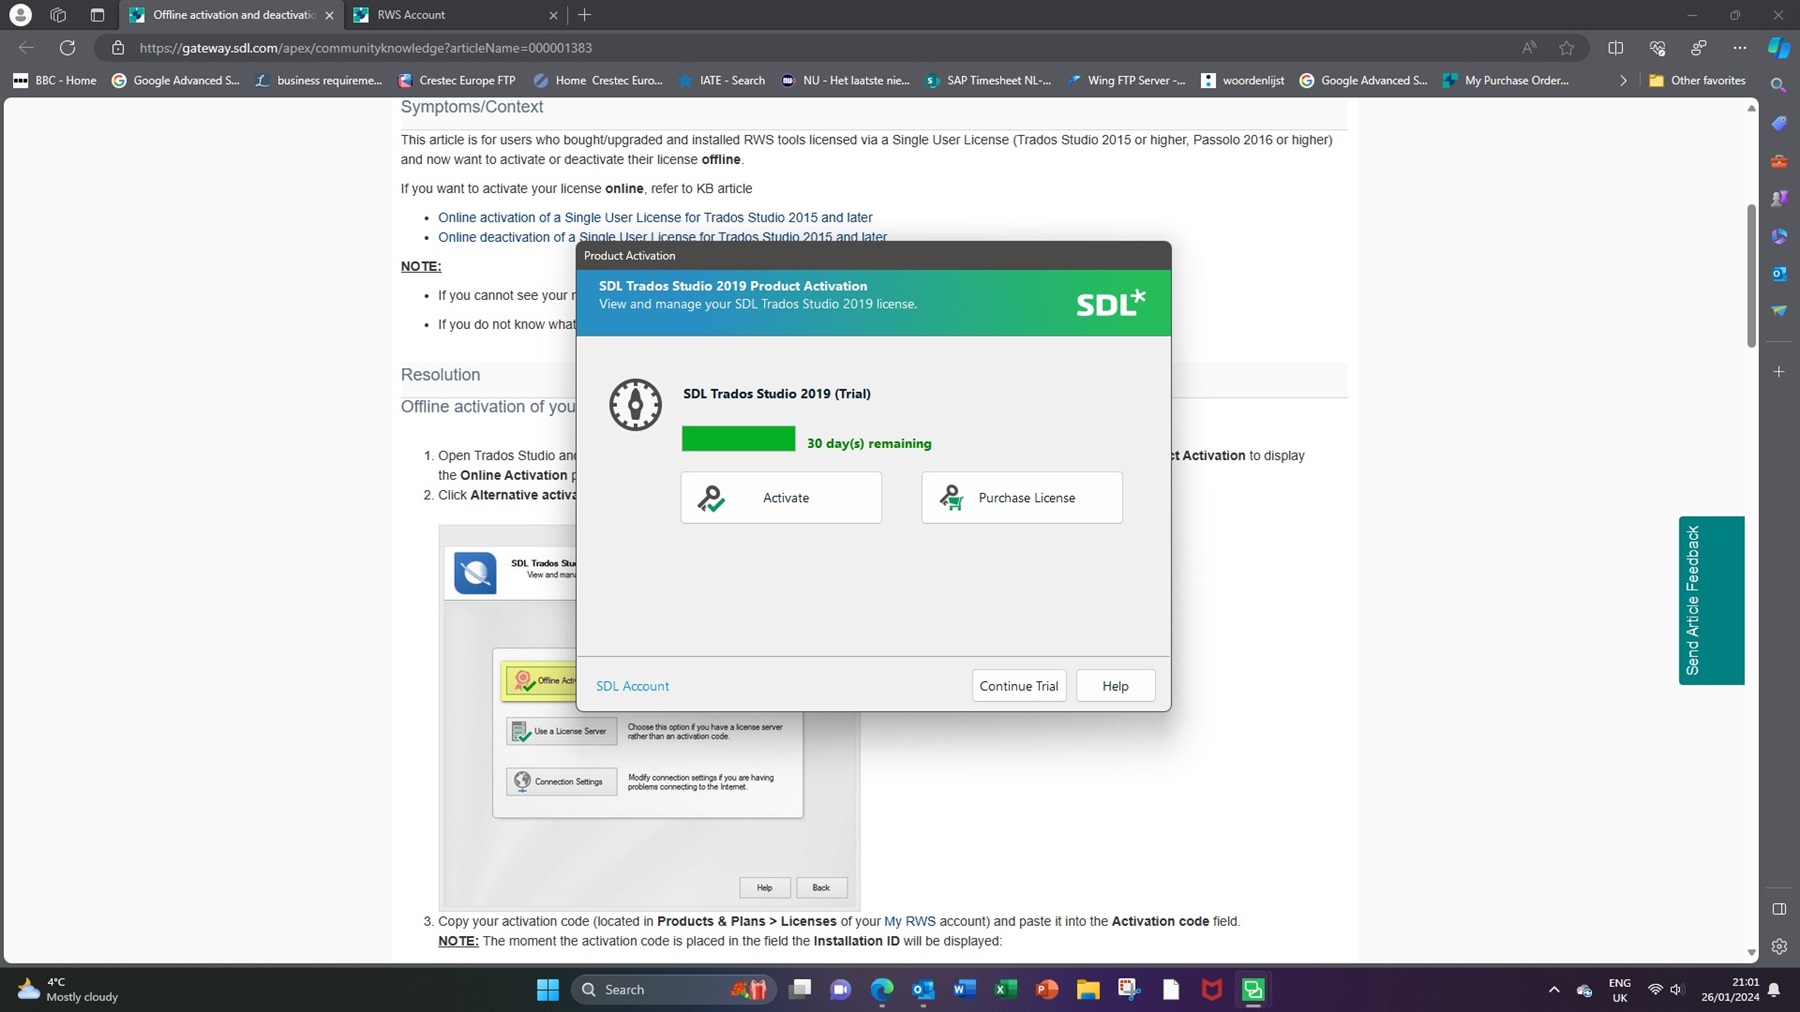Click the Continue Trial button

pyautogui.click(x=1019, y=686)
